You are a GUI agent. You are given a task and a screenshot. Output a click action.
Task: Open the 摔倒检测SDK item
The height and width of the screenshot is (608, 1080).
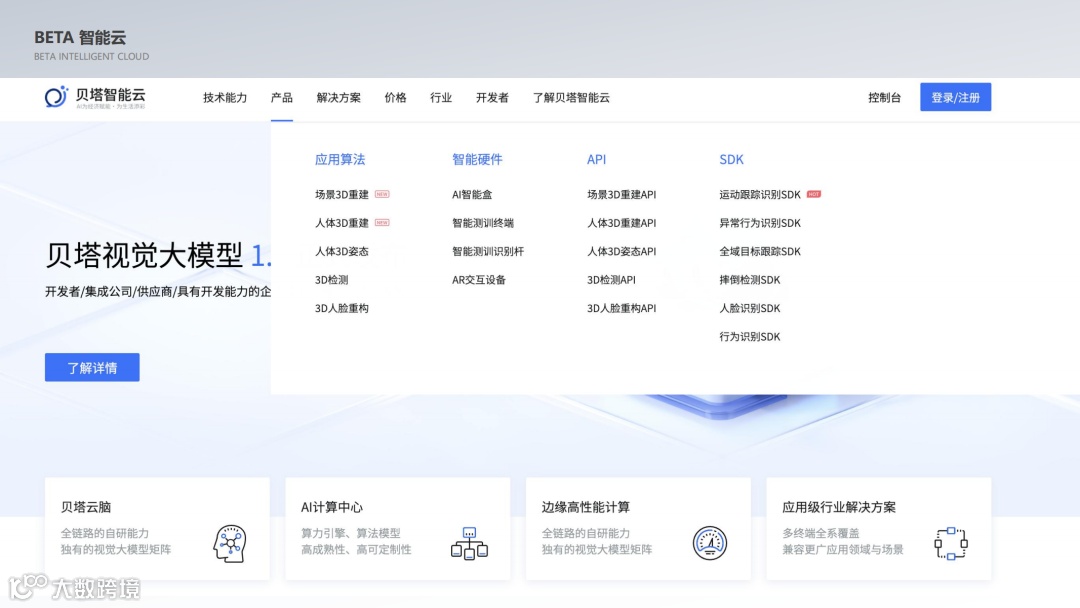[749, 280]
